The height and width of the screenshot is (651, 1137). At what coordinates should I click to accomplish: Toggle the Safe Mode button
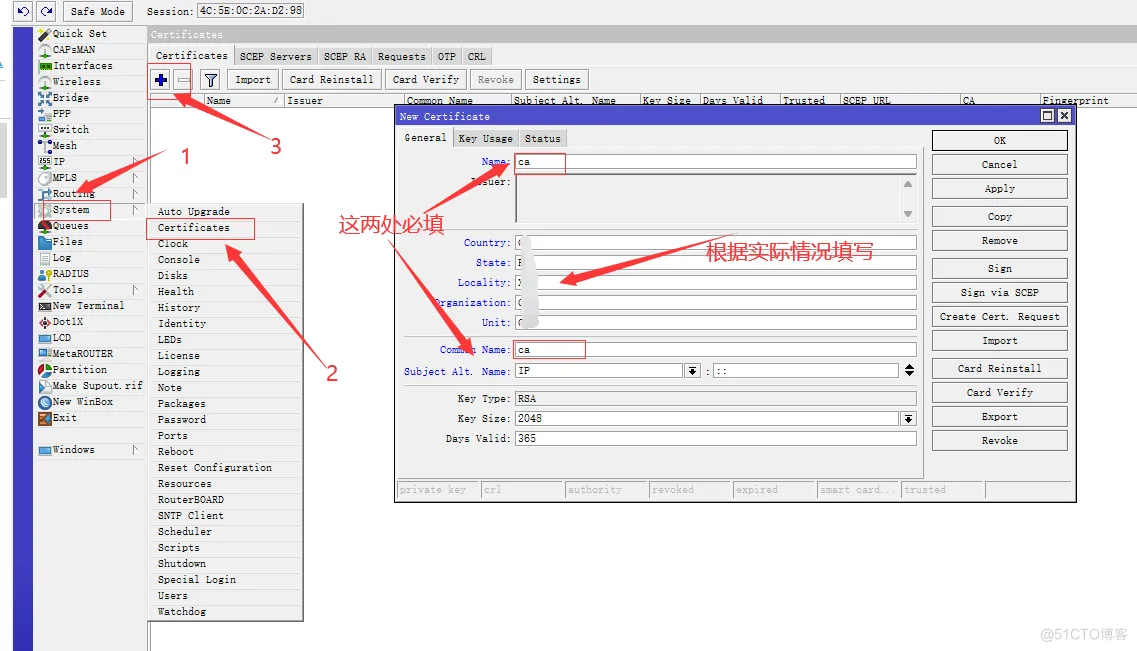point(98,11)
